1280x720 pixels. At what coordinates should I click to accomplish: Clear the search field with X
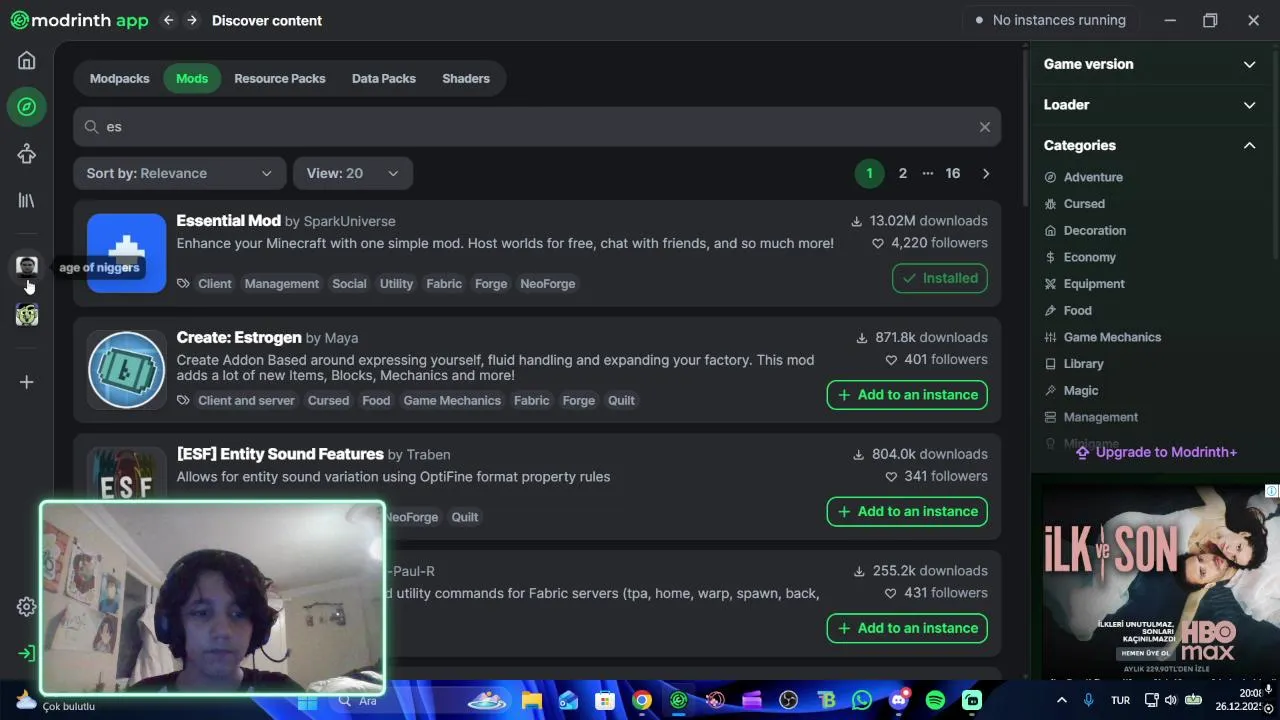point(985,127)
